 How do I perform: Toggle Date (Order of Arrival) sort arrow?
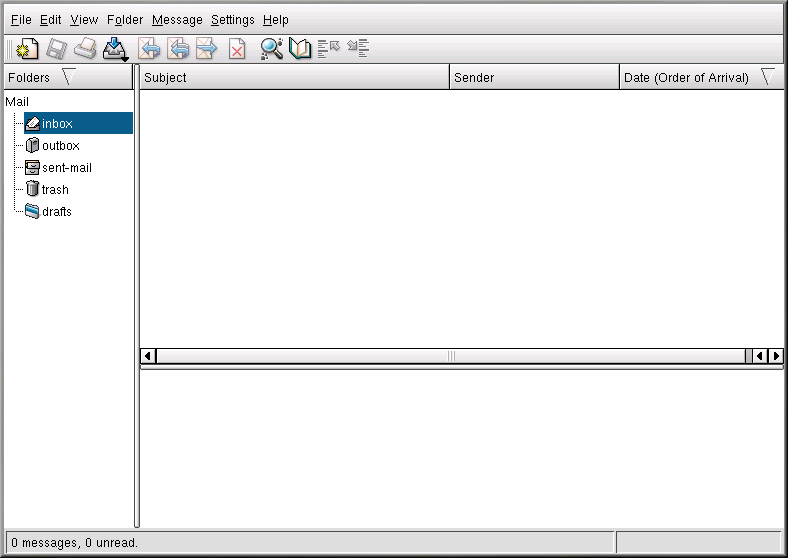coord(767,77)
